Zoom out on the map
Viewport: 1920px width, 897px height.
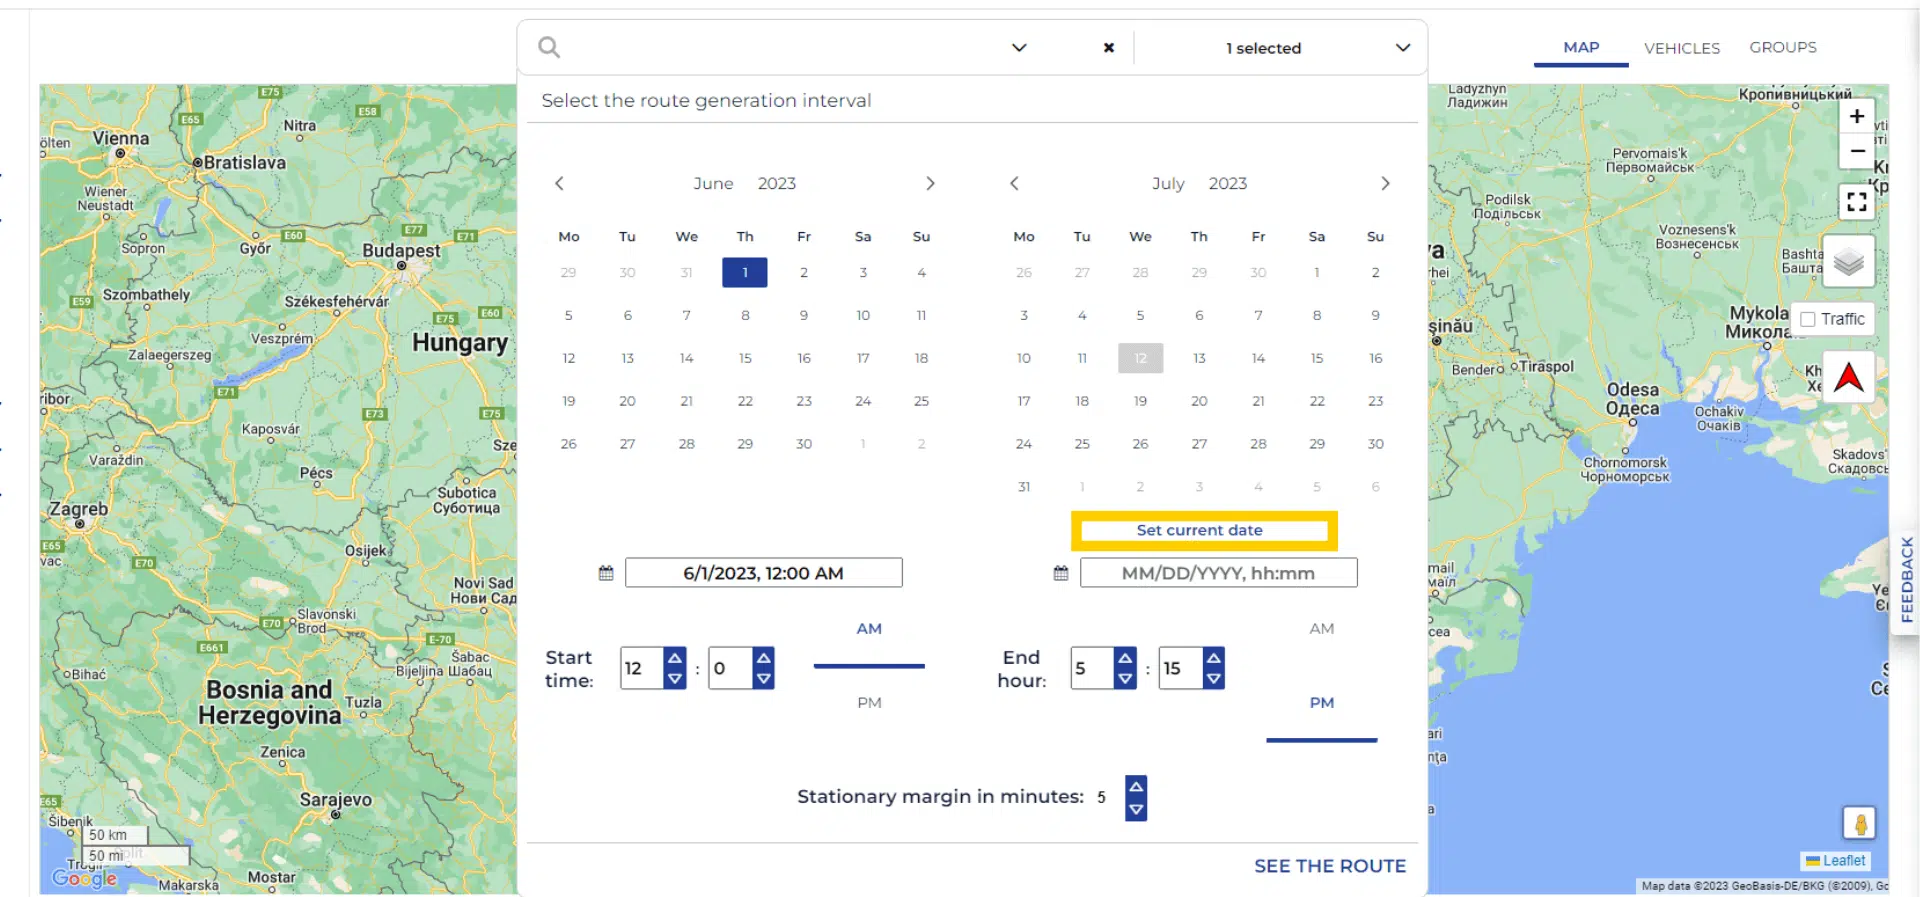[x=1856, y=151]
